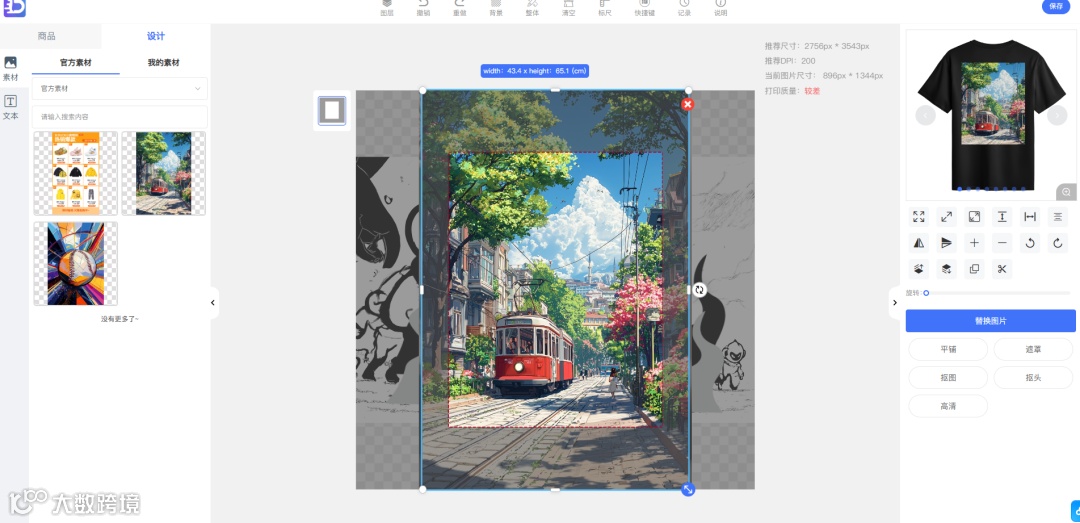
Task: Click the fit width icon
Action: (1030, 216)
